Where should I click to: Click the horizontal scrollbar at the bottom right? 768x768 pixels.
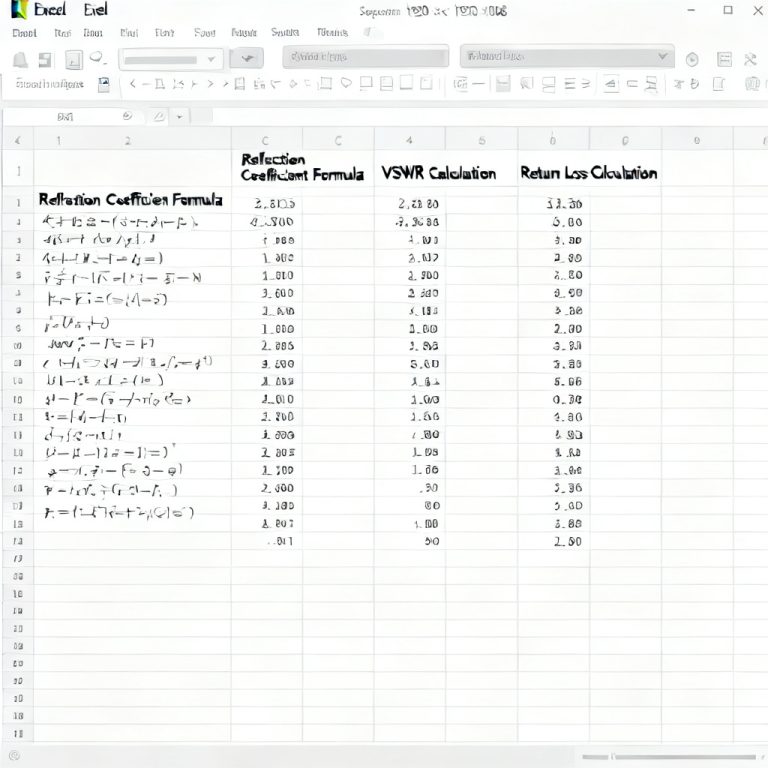pos(669,757)
